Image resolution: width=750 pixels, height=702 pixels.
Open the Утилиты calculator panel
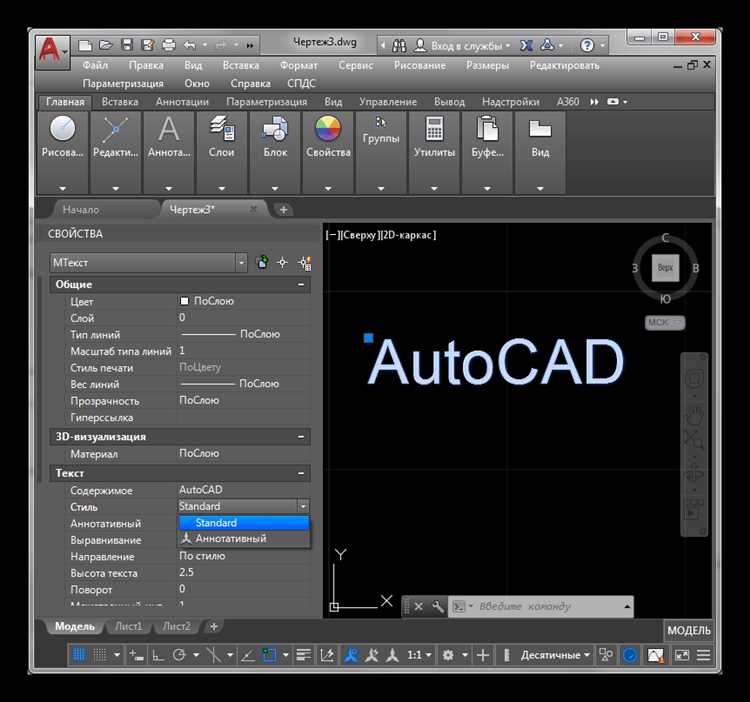point(434,138)
